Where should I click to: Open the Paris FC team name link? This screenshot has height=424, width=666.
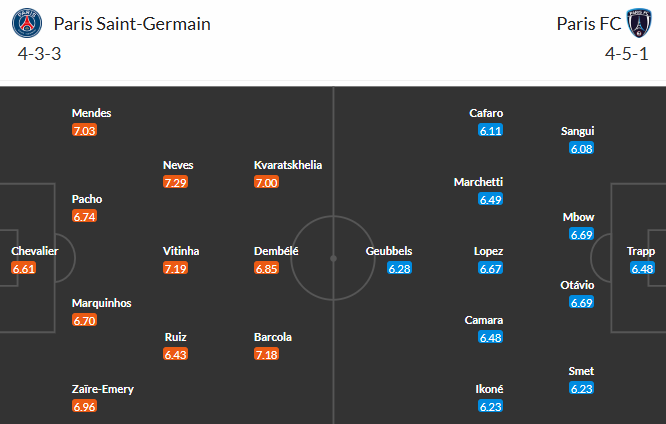[x=588, y=24]
